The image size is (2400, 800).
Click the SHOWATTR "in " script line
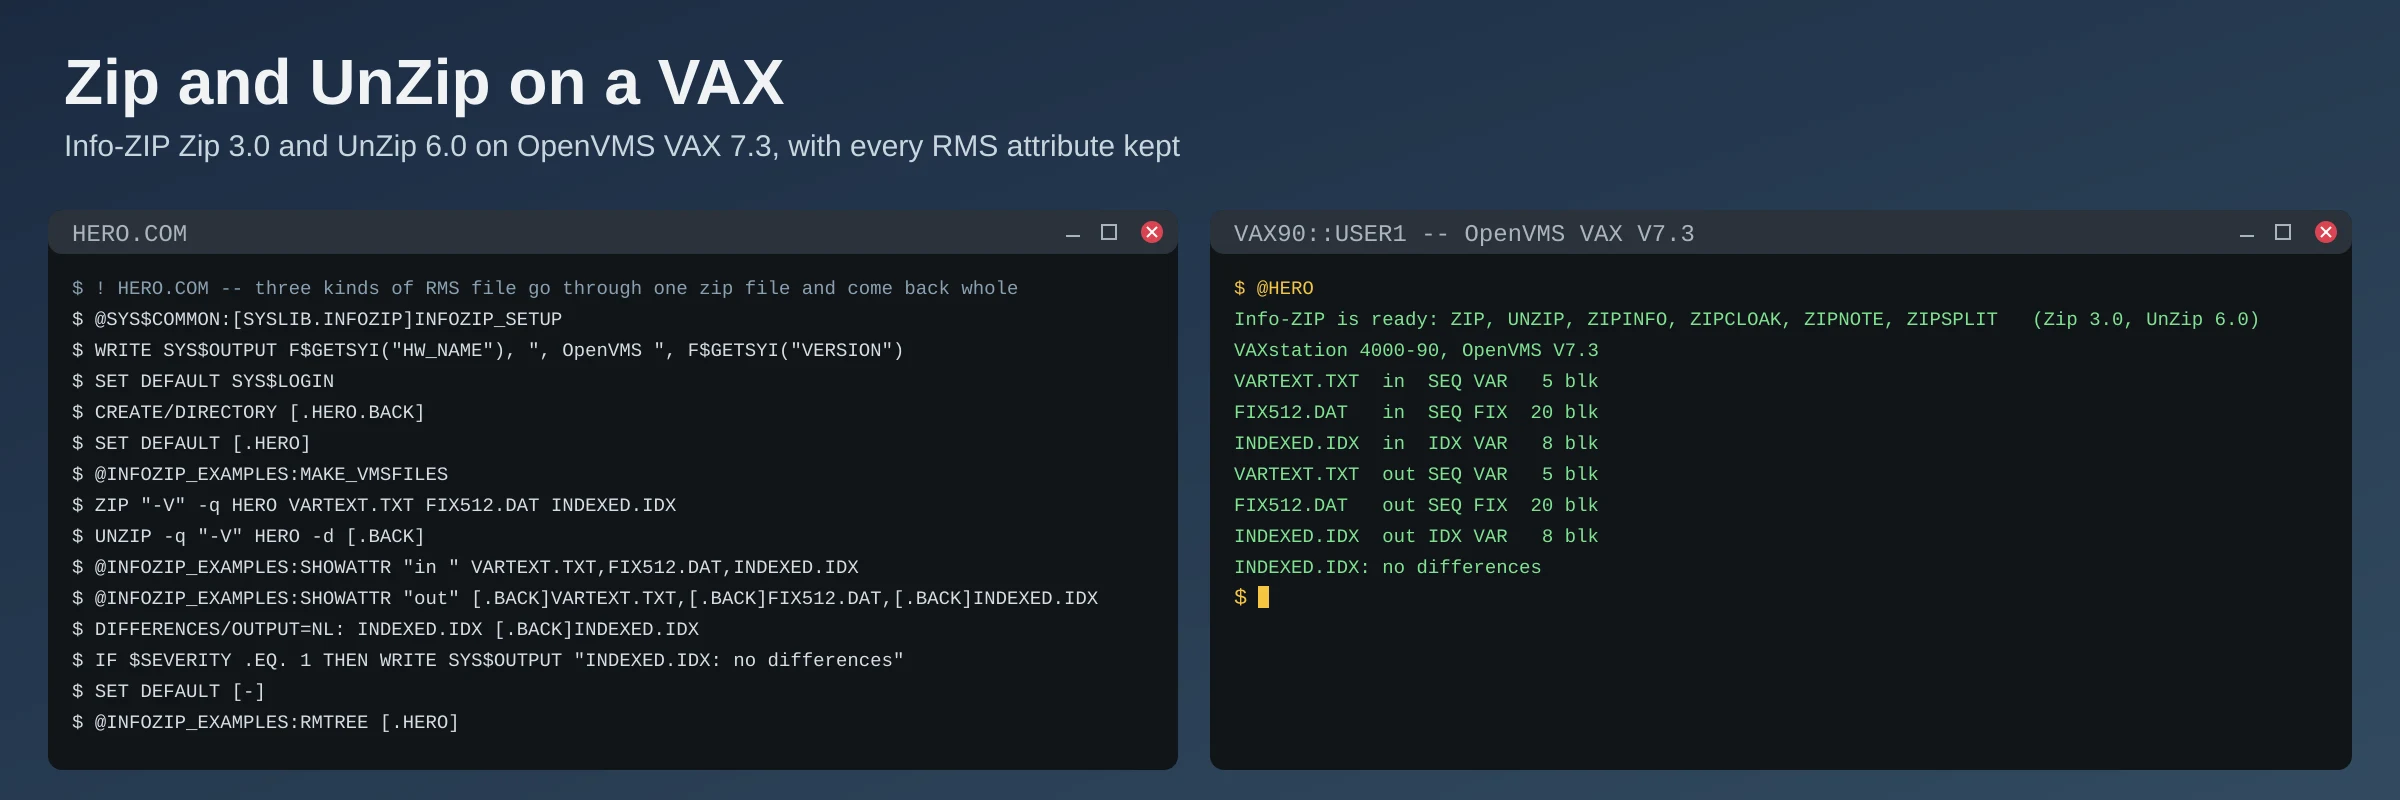[465, 567]
